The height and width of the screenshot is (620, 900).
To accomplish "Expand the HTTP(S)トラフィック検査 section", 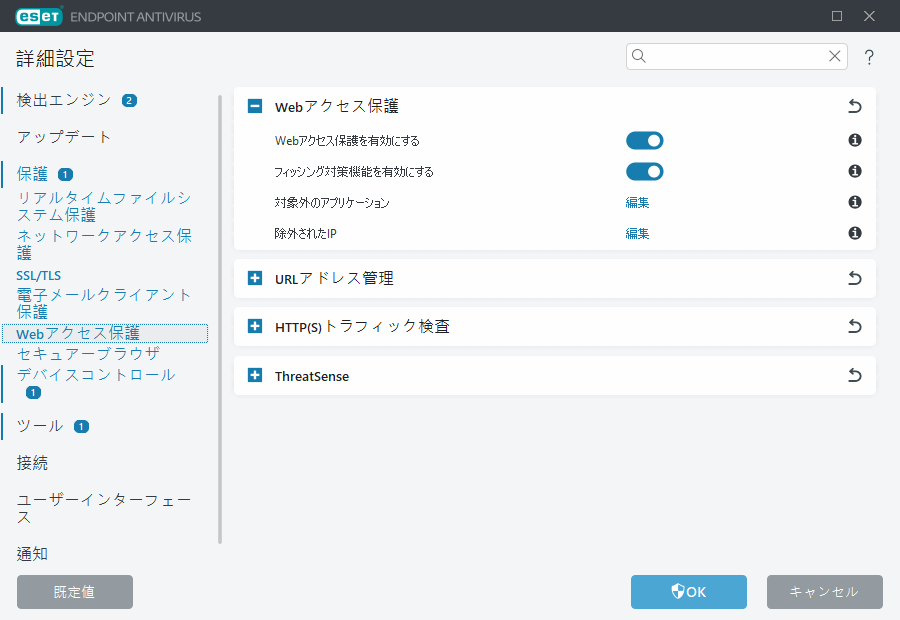I will tap(254, 326).
